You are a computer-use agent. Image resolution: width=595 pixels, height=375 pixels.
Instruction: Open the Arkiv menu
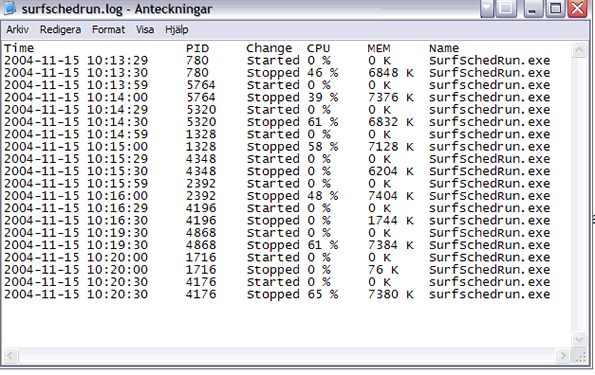pyautogui.click(x=17, y=30)
